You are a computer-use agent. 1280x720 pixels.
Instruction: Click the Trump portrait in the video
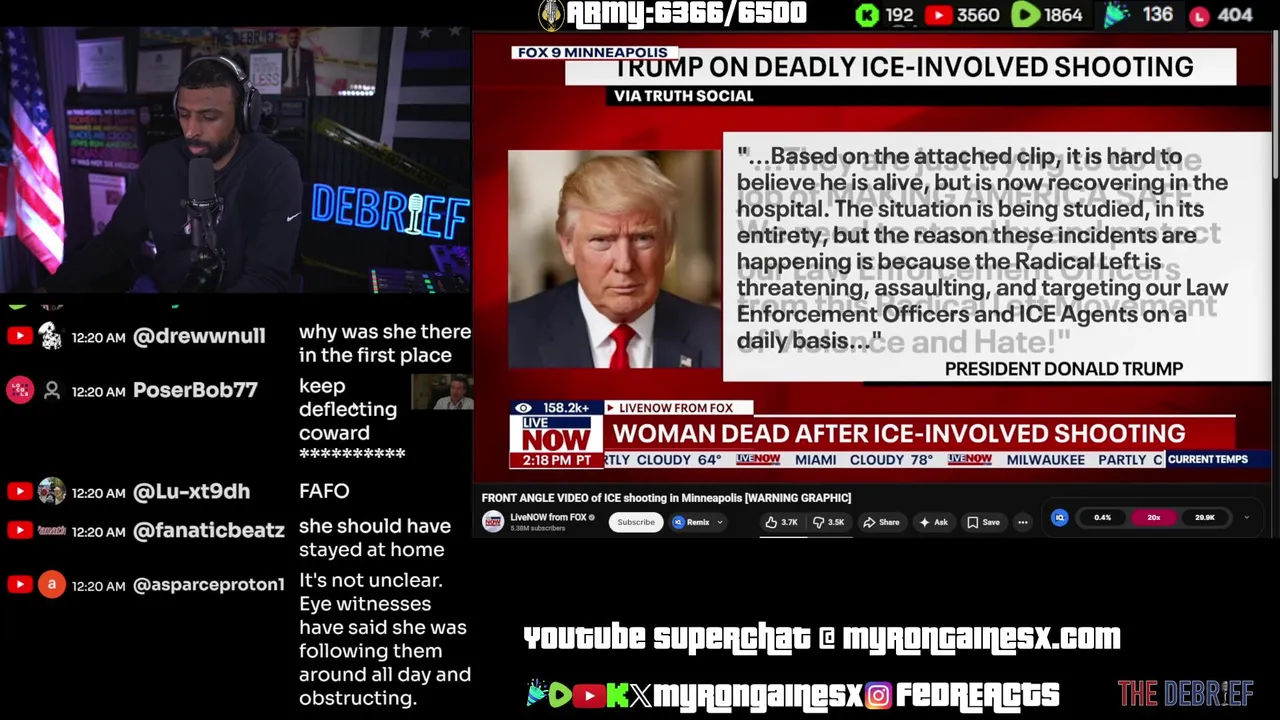(x=614, y=260)
